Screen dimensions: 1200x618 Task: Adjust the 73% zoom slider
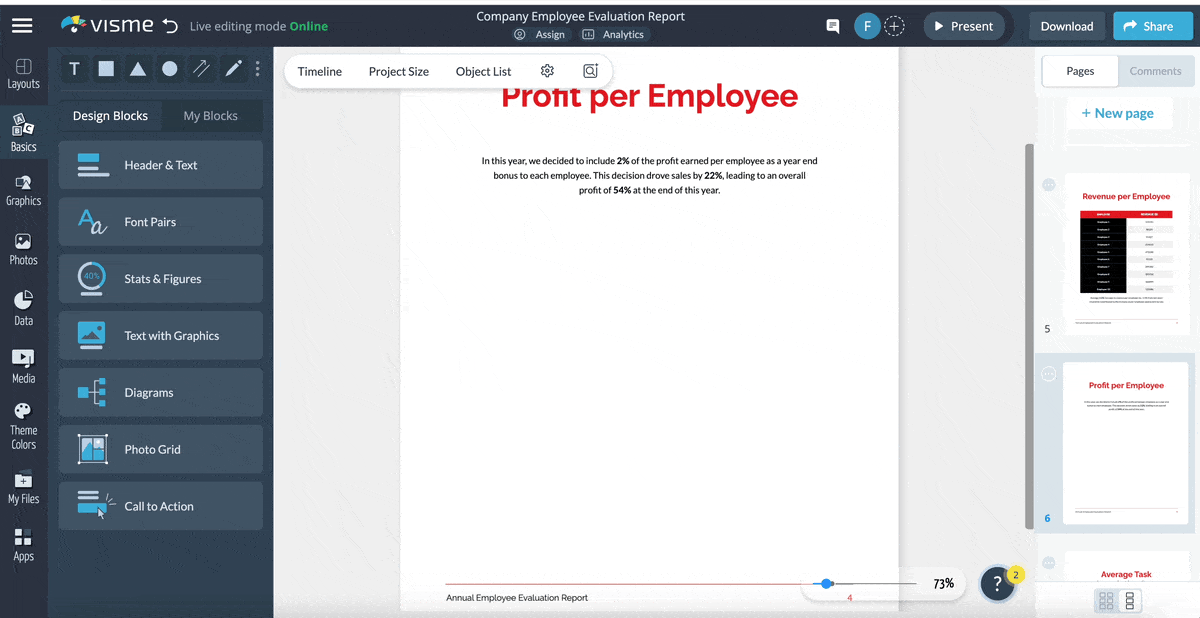[x=826, y=583]
